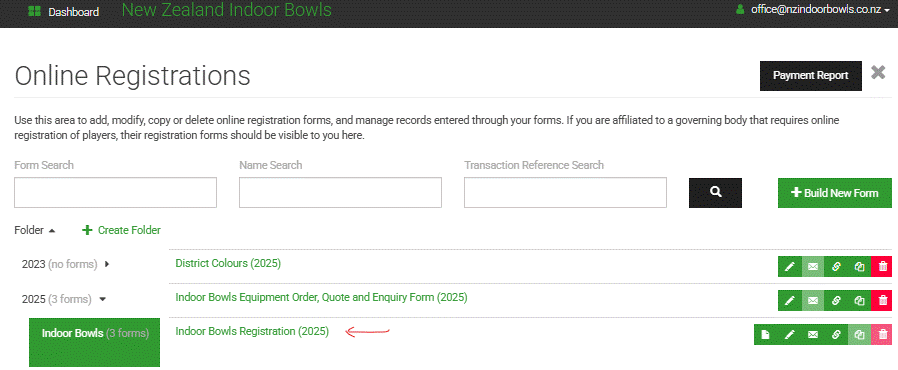The width and height of the screenshot is (898, 370).
Task: Click envelope icon for District Colours (2025)
Action: [813, 266]
